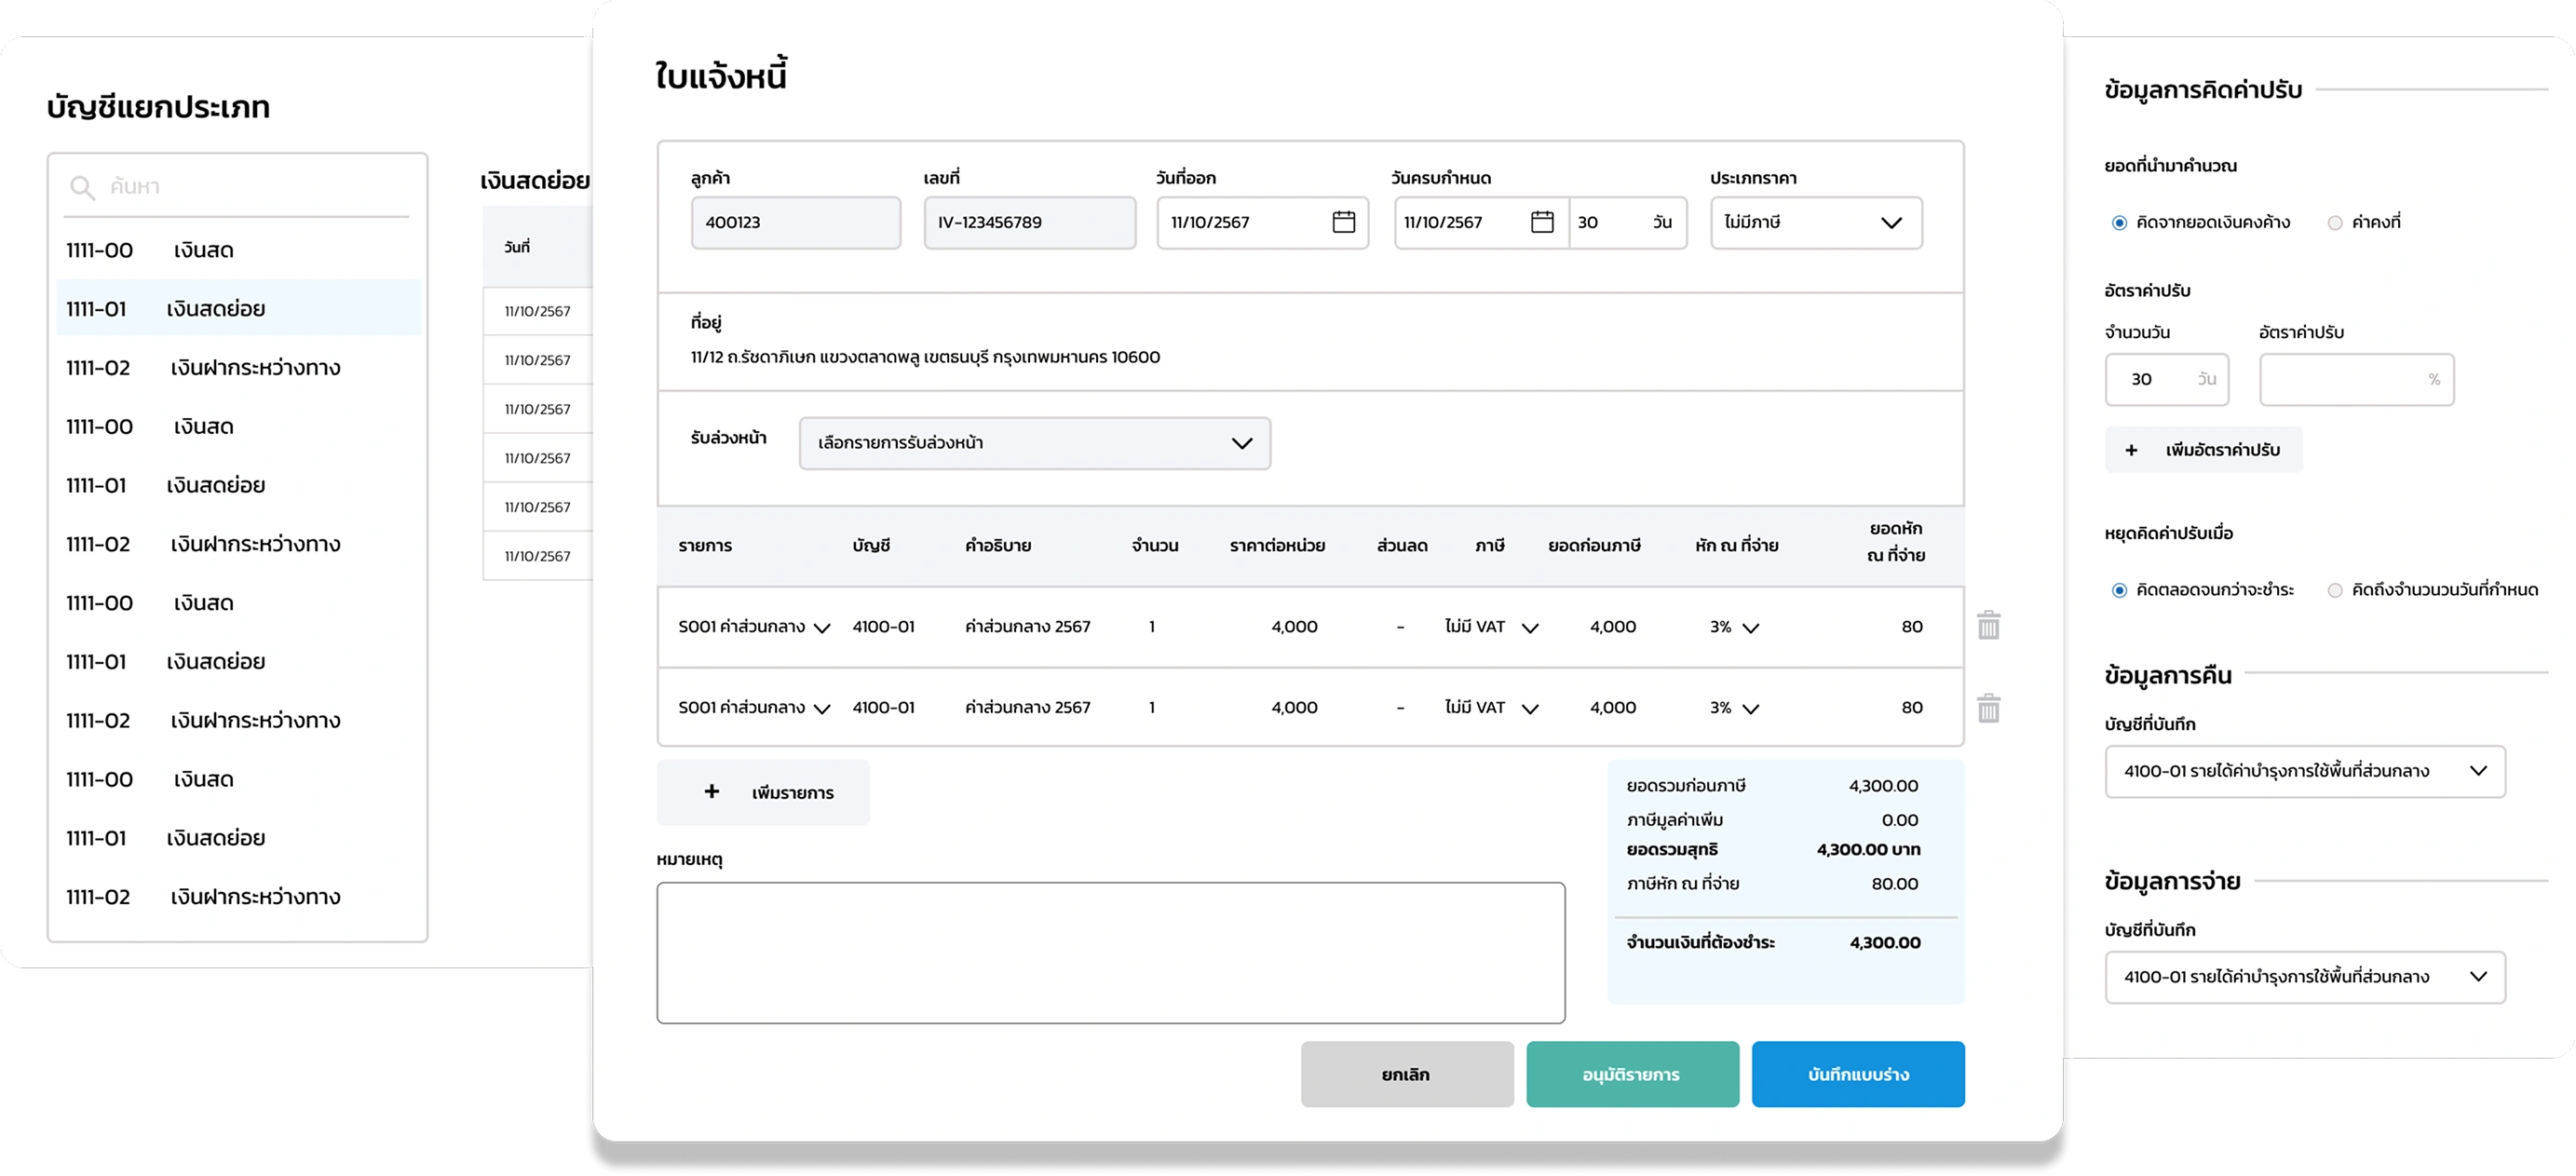This screenshot has width=2576, height=1176.
Task: Open ไม่มี VAT dropdown in first row
Action: (x=1529, y=628)
